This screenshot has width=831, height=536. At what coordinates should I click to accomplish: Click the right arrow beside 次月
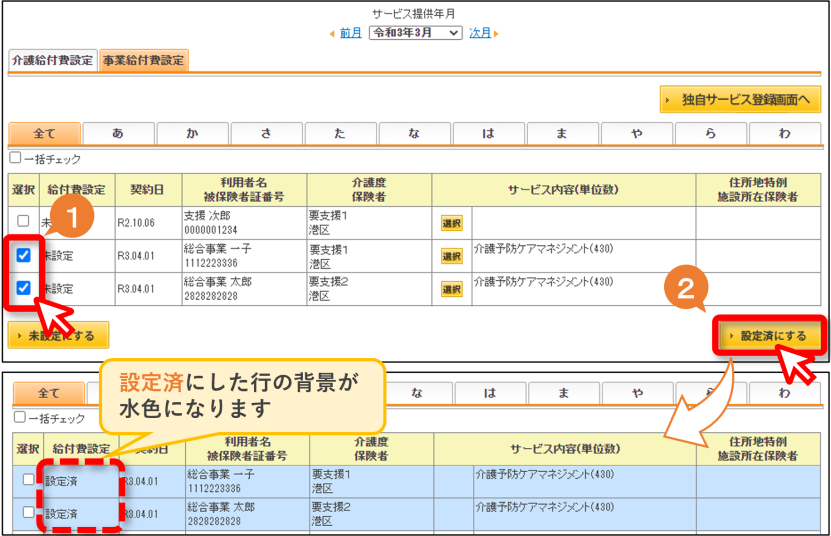point(496,33)
